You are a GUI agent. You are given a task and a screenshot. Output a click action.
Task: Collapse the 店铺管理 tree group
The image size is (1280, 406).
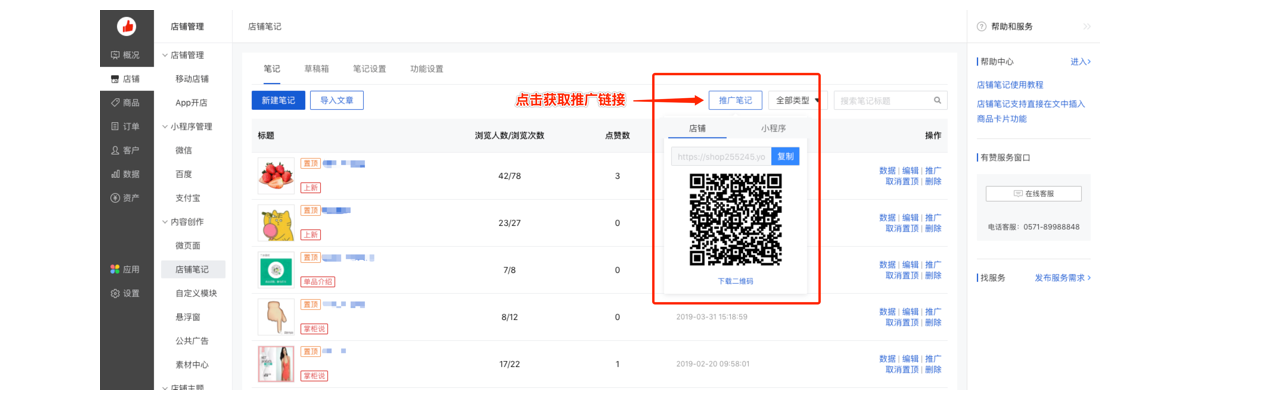pos(165,55)
